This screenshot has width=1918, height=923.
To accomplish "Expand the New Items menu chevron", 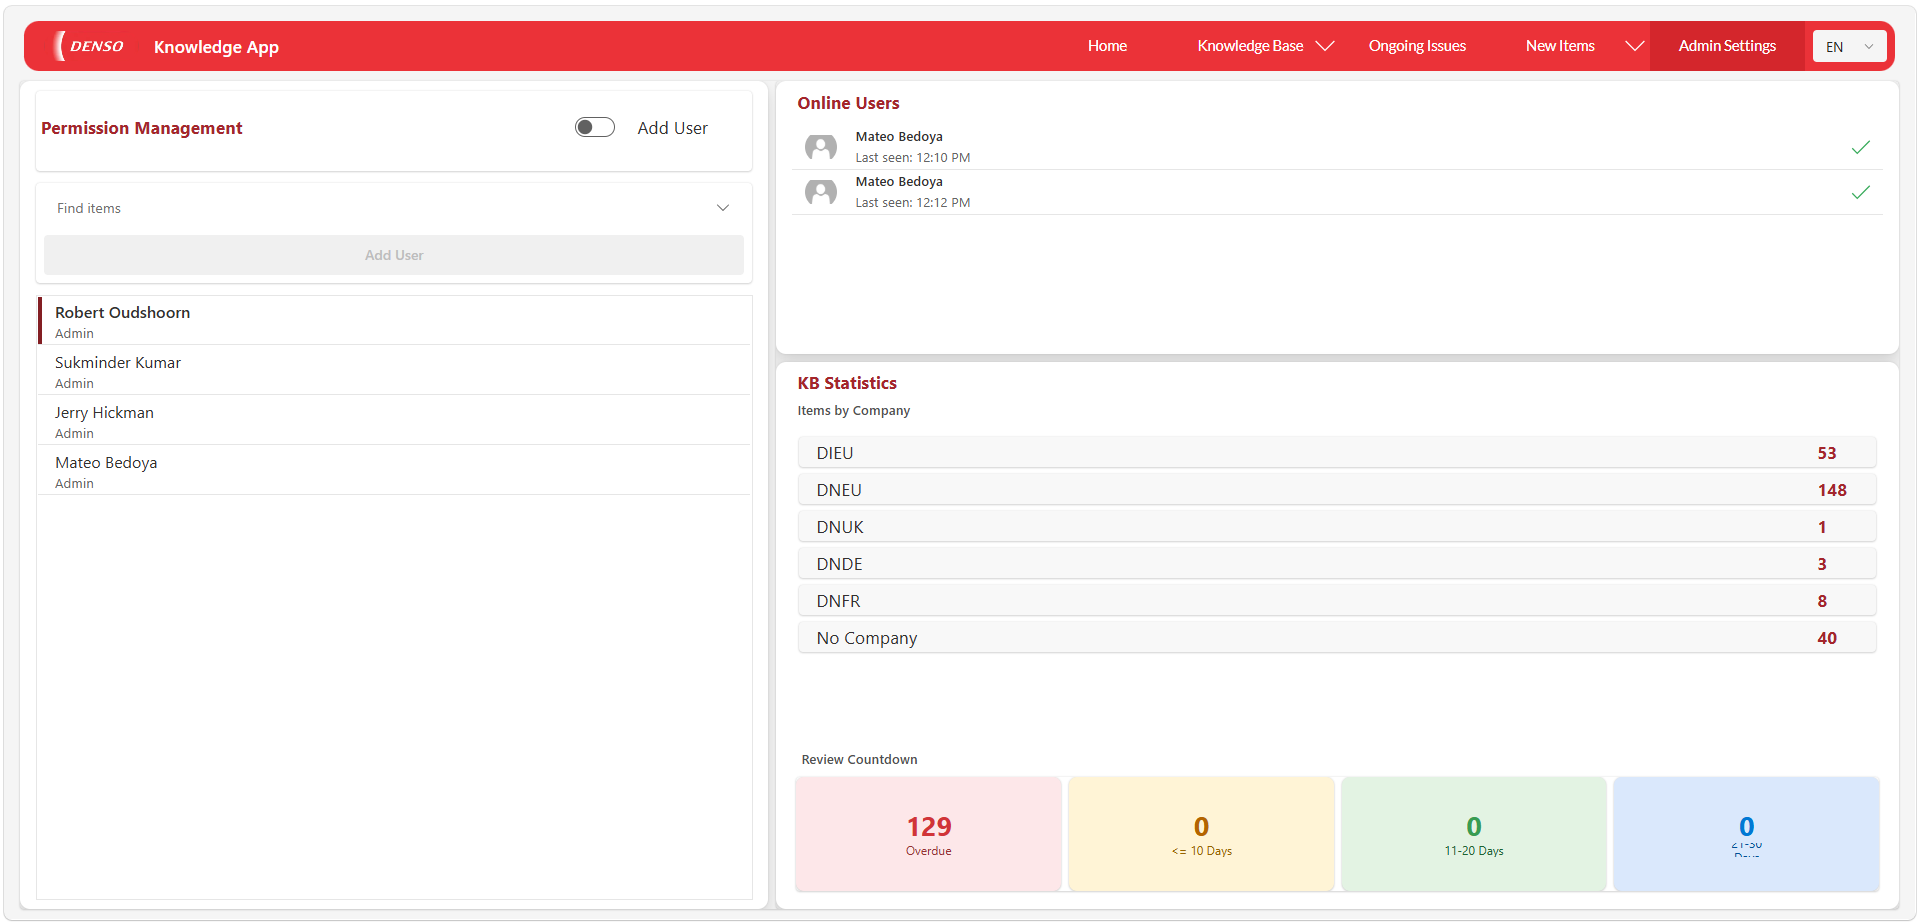I will [1635, 46].
